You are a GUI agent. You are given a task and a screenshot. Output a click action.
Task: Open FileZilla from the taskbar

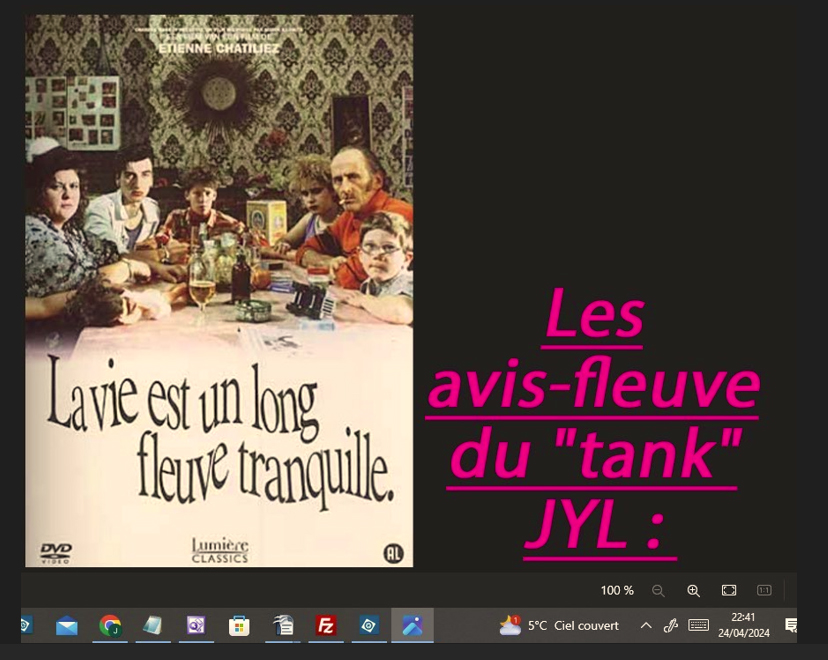pos(326,626)
